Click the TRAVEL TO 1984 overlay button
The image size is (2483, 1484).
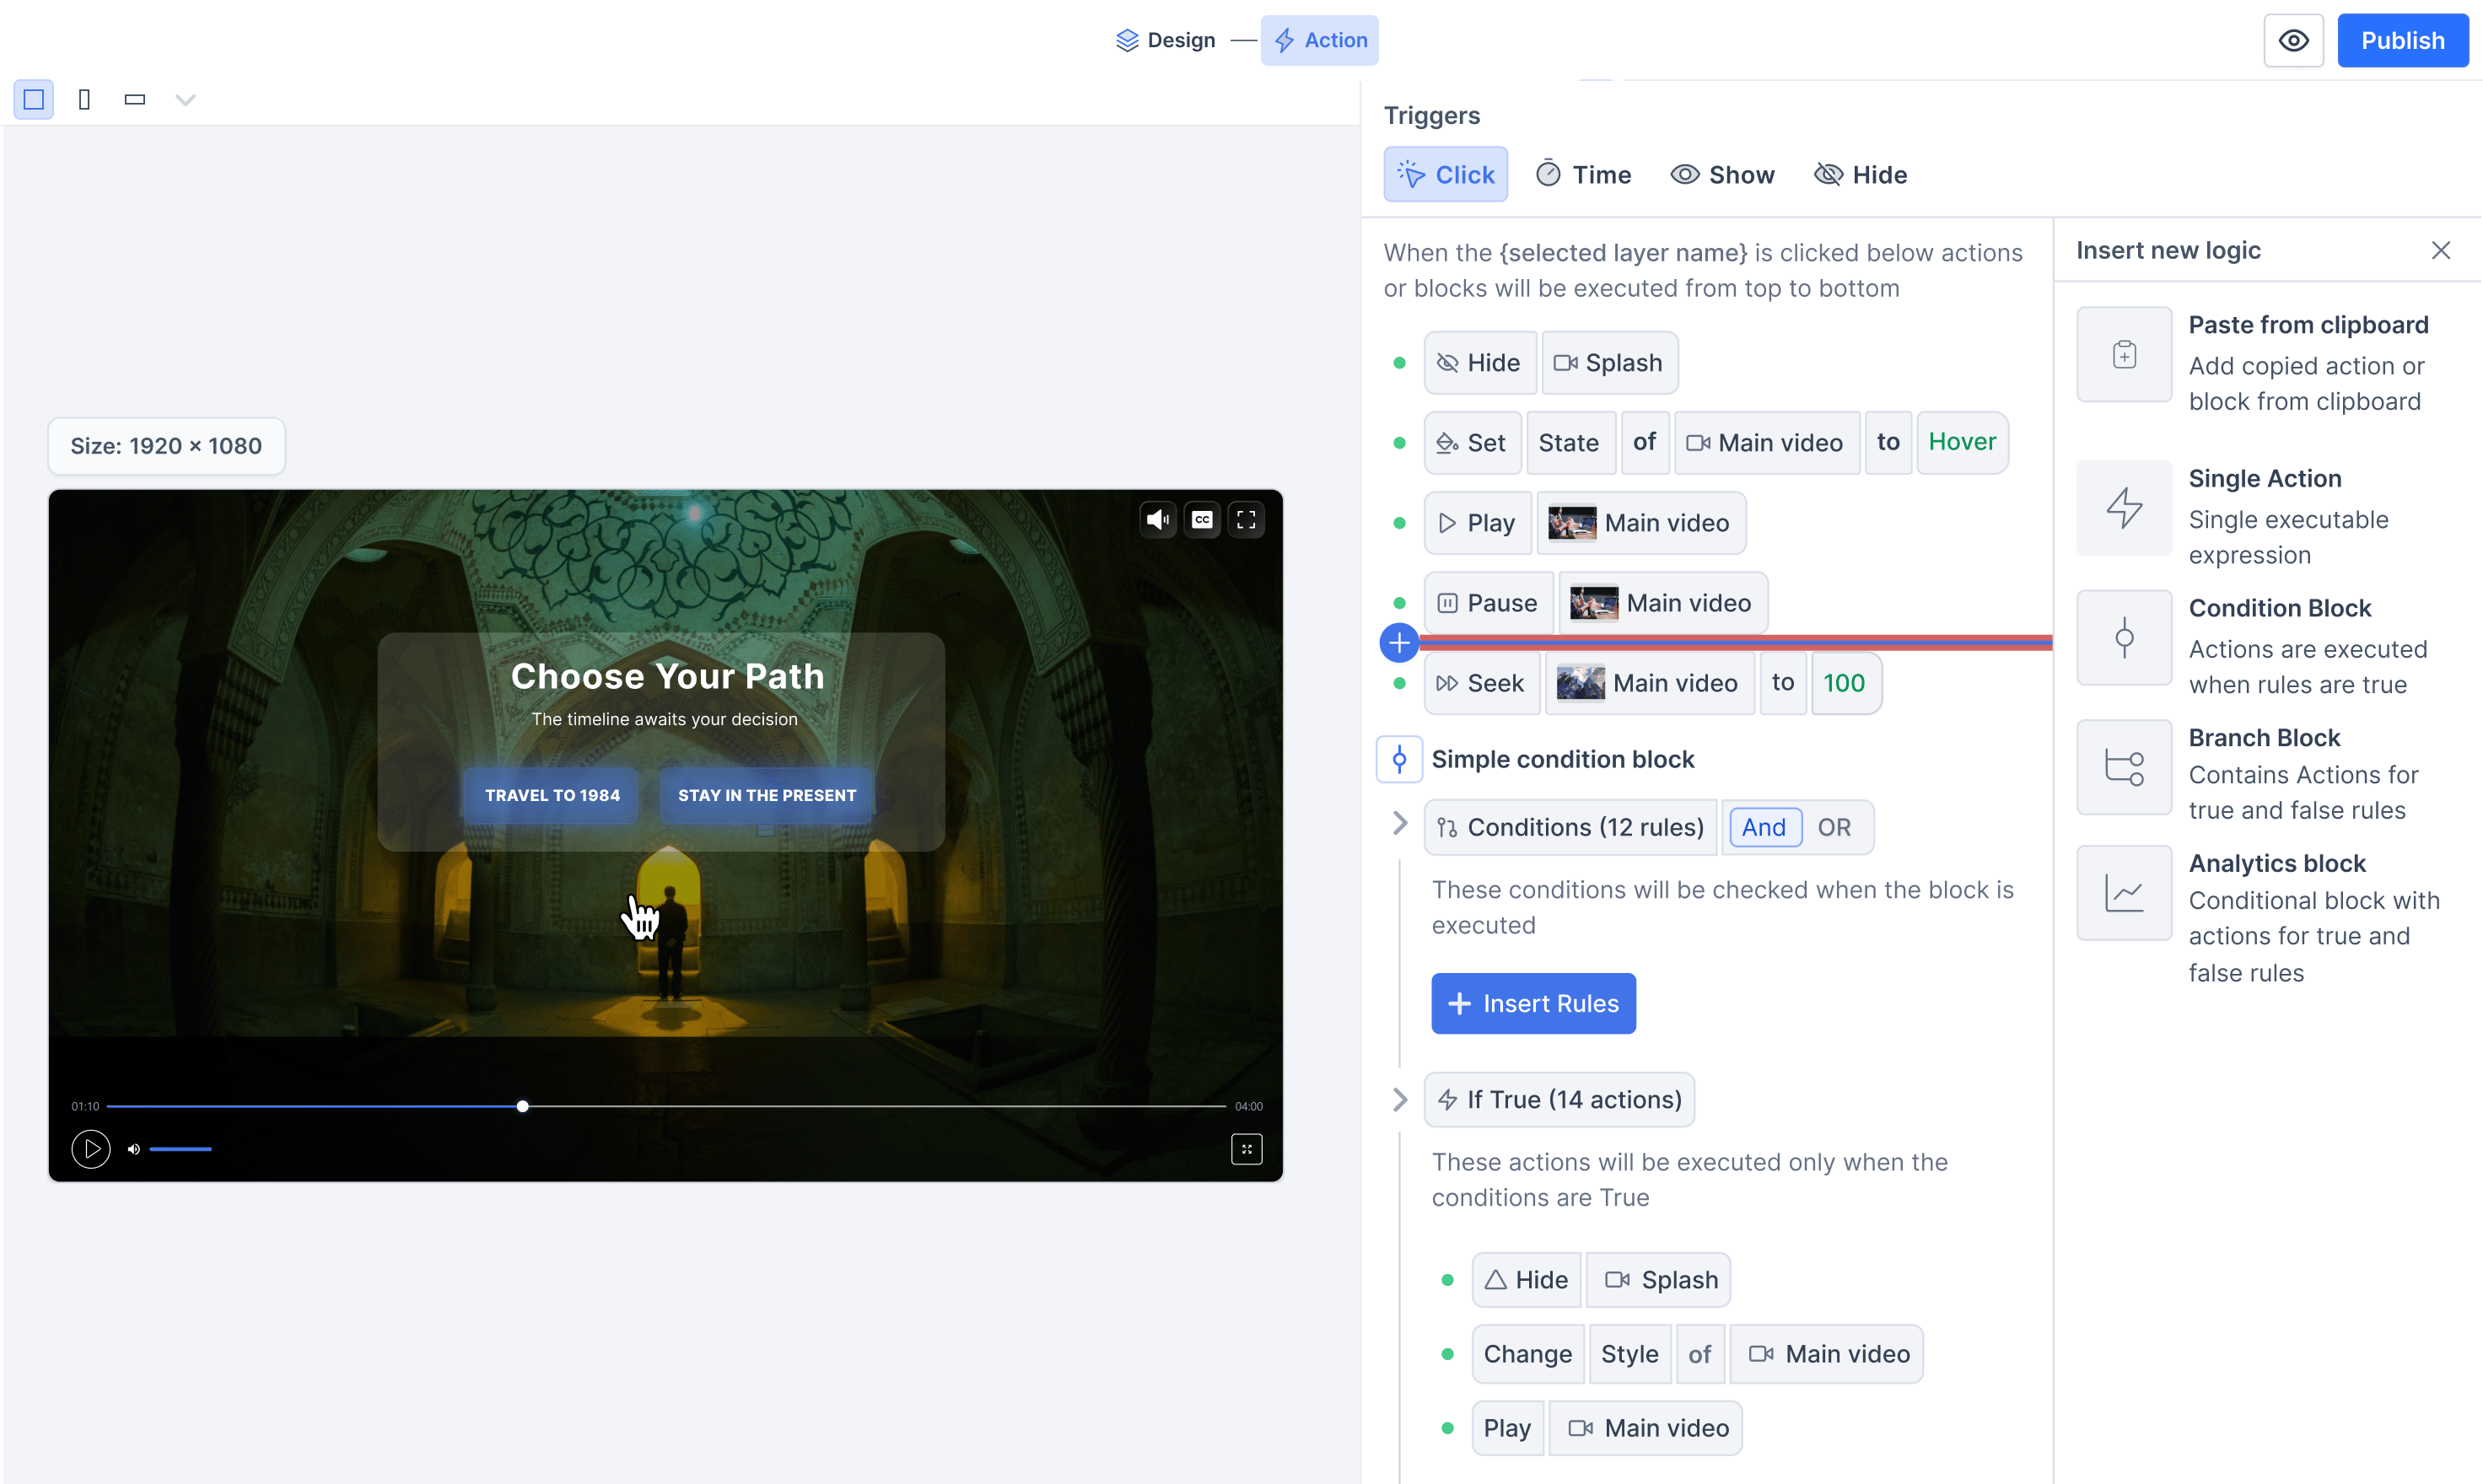550,795
